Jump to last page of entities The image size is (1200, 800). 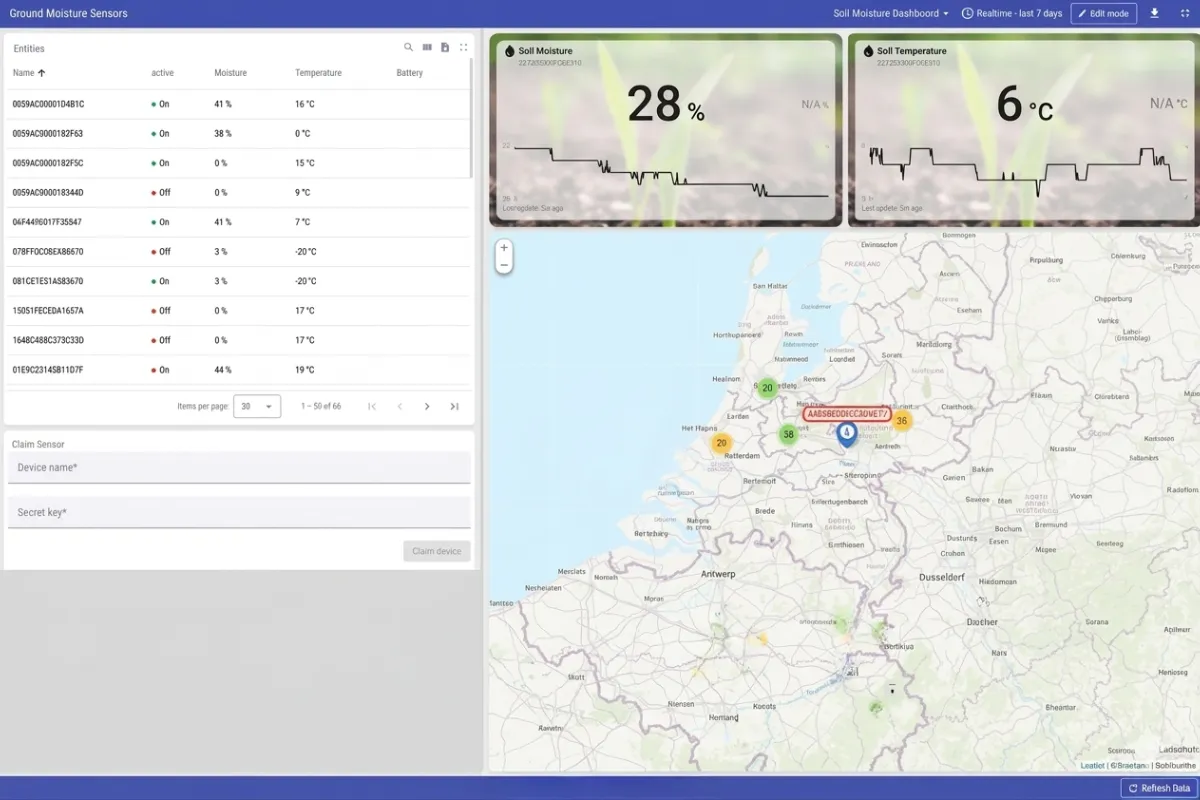coord(454,406)
